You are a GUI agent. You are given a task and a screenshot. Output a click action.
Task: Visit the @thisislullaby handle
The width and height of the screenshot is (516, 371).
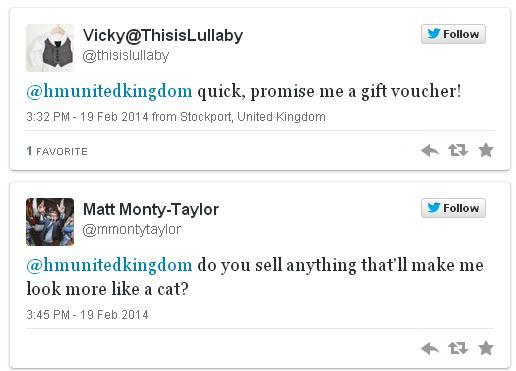(x=126, y=56)
